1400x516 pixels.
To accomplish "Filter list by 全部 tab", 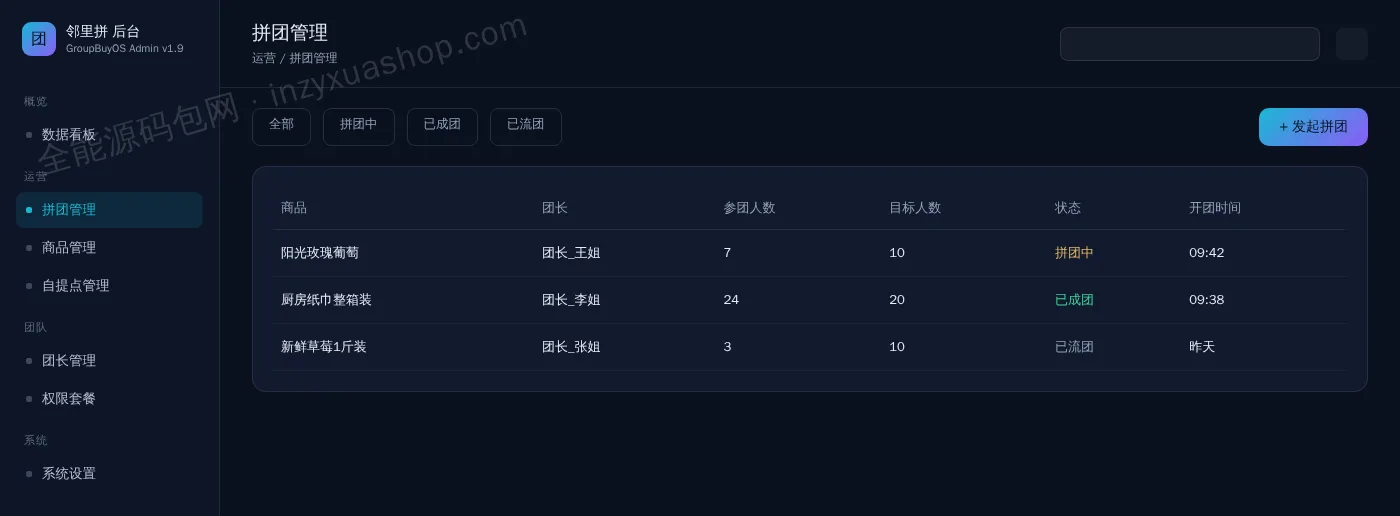I will pos(281,127).
